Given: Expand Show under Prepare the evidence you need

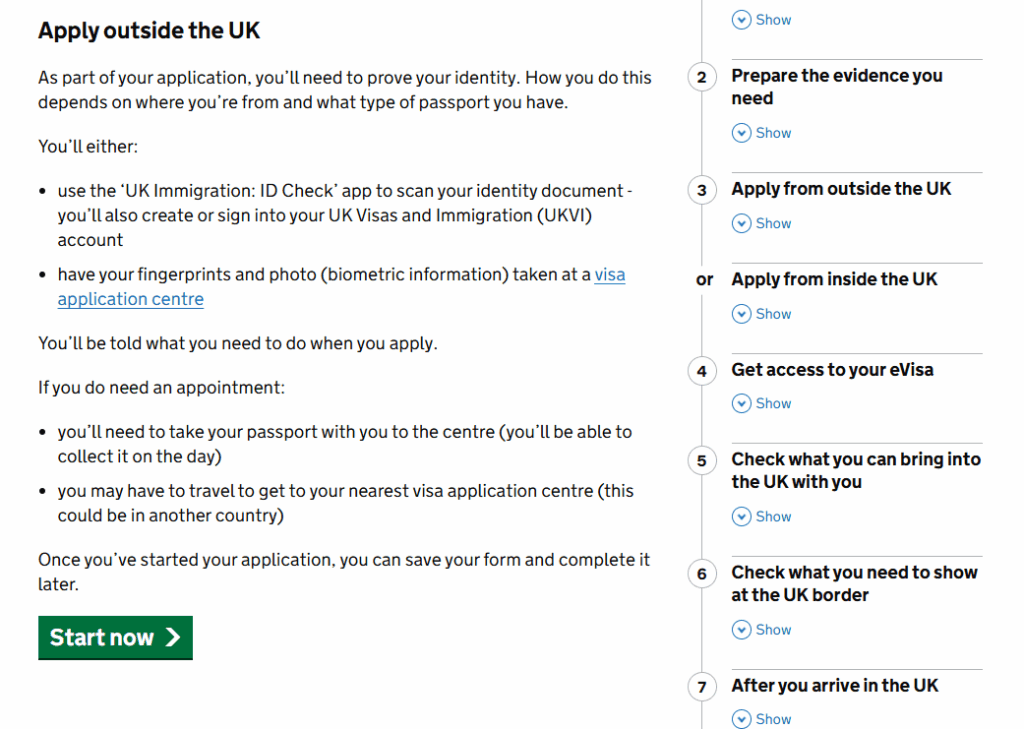Looking at the screenshot, I should [773, 133].
